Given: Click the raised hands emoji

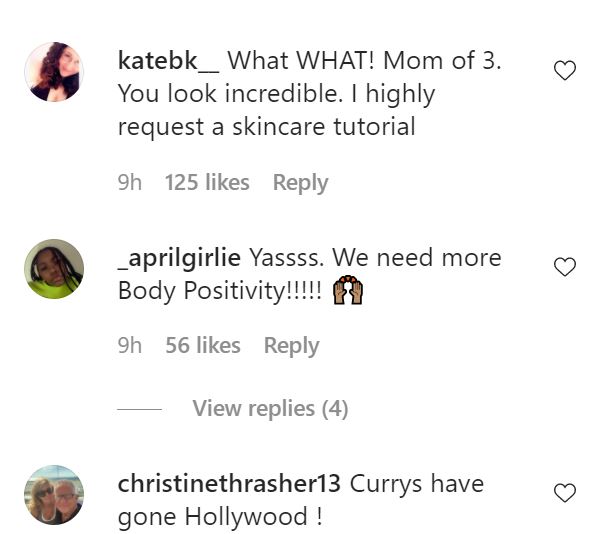Looking at the screenshot, I should [347, 291].
